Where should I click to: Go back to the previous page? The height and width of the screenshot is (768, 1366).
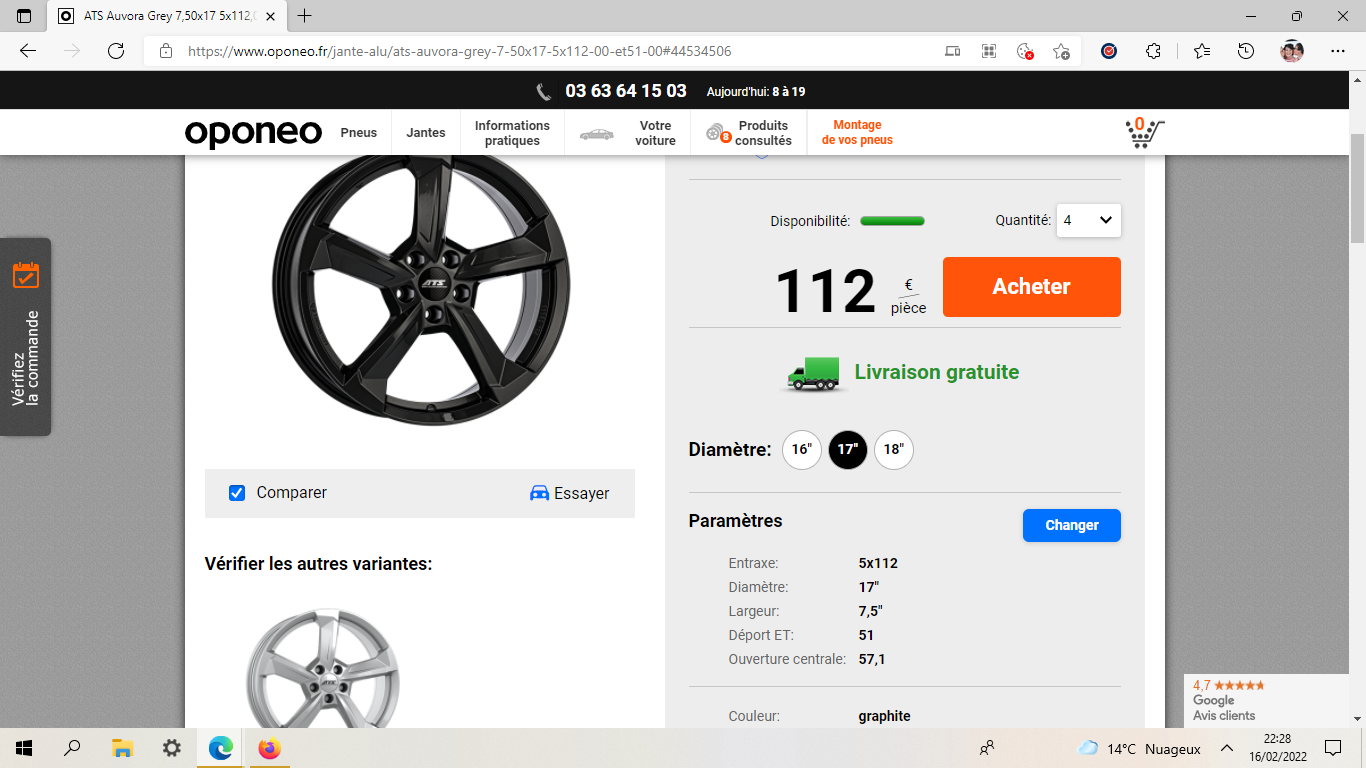click(28, 51)
